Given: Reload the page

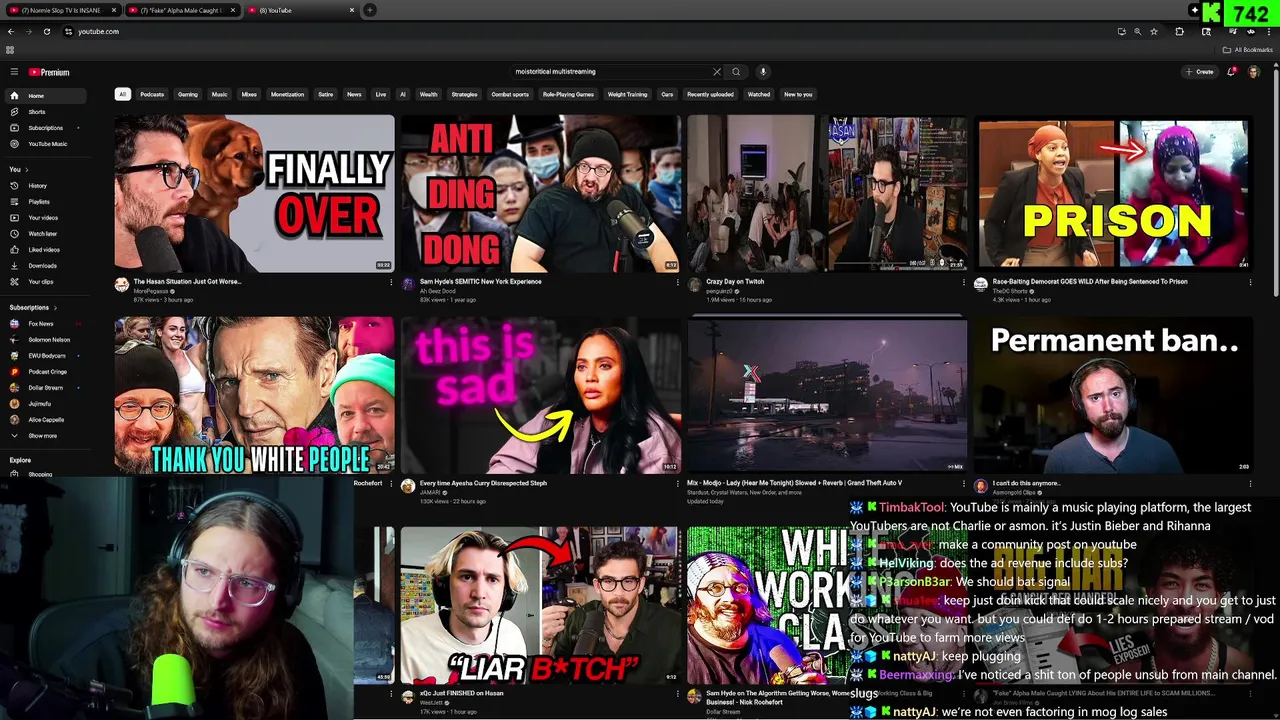Looking at the screenshot, I should click(46, 31).
